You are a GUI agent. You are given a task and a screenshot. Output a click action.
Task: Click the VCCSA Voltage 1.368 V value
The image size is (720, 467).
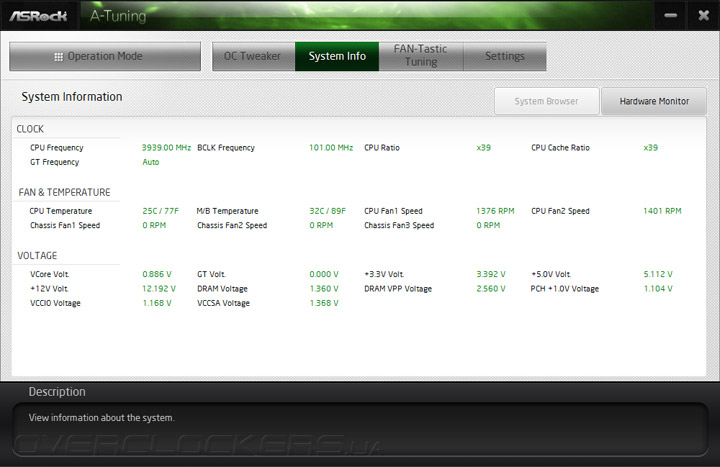[x=324, y=303]
